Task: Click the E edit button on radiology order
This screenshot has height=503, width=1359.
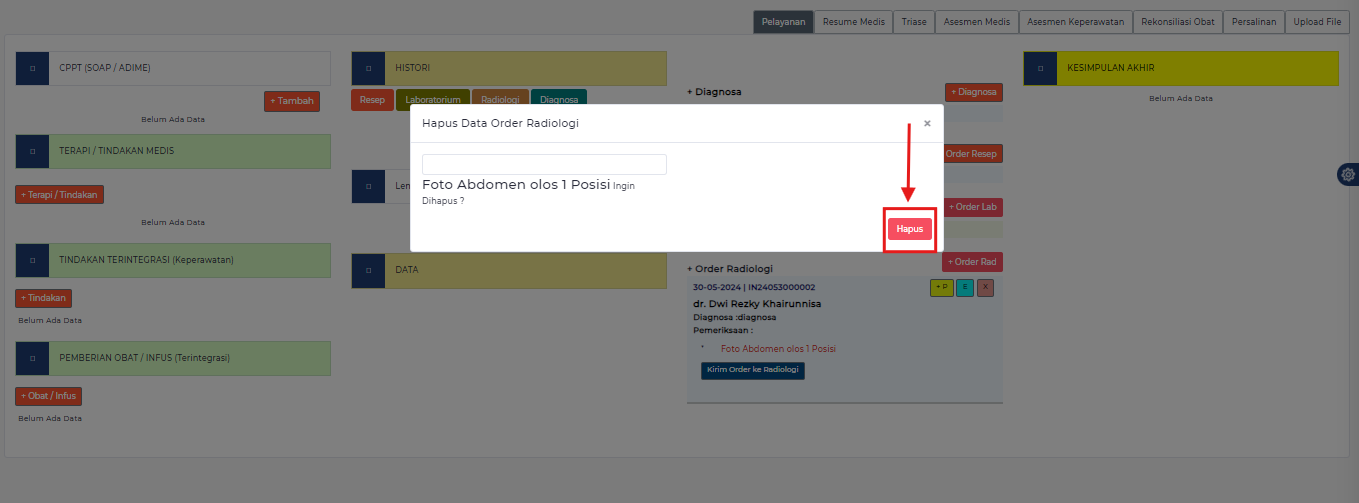Action: point(964,288)
